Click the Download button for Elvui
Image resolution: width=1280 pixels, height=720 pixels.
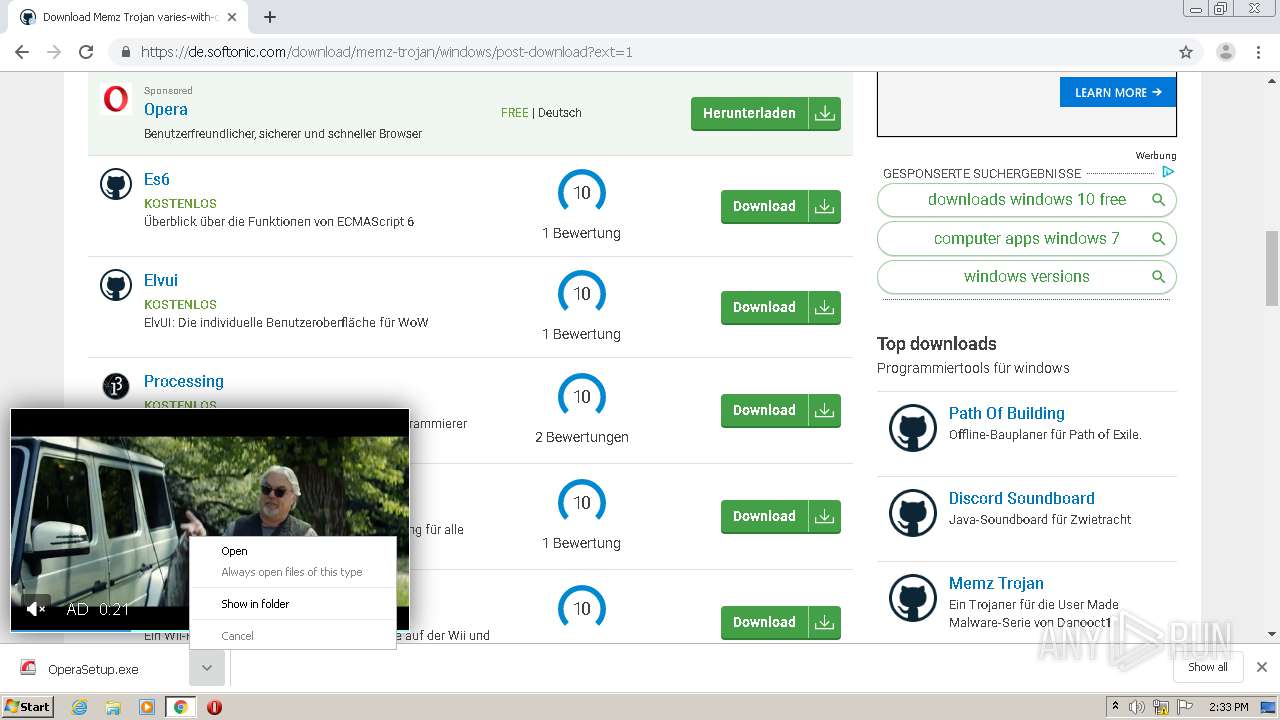coord(781,307)
